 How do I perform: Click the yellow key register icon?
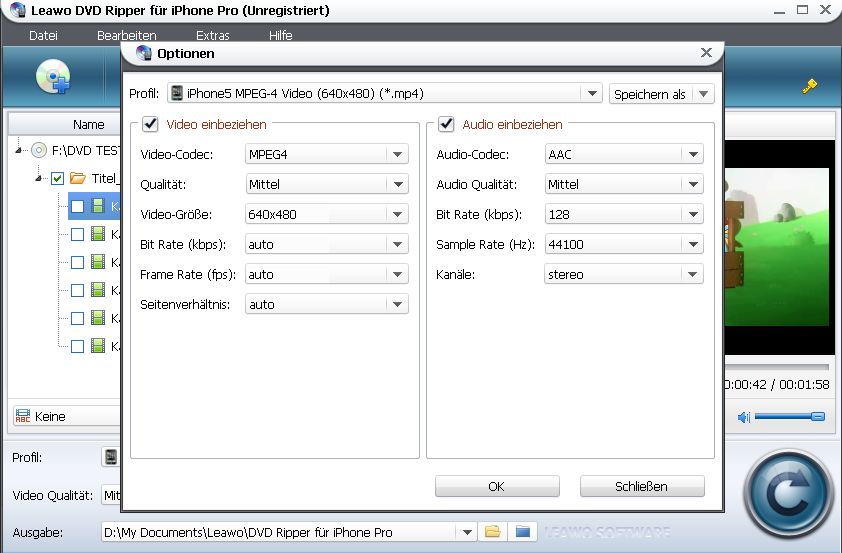[x=810, y=86]
